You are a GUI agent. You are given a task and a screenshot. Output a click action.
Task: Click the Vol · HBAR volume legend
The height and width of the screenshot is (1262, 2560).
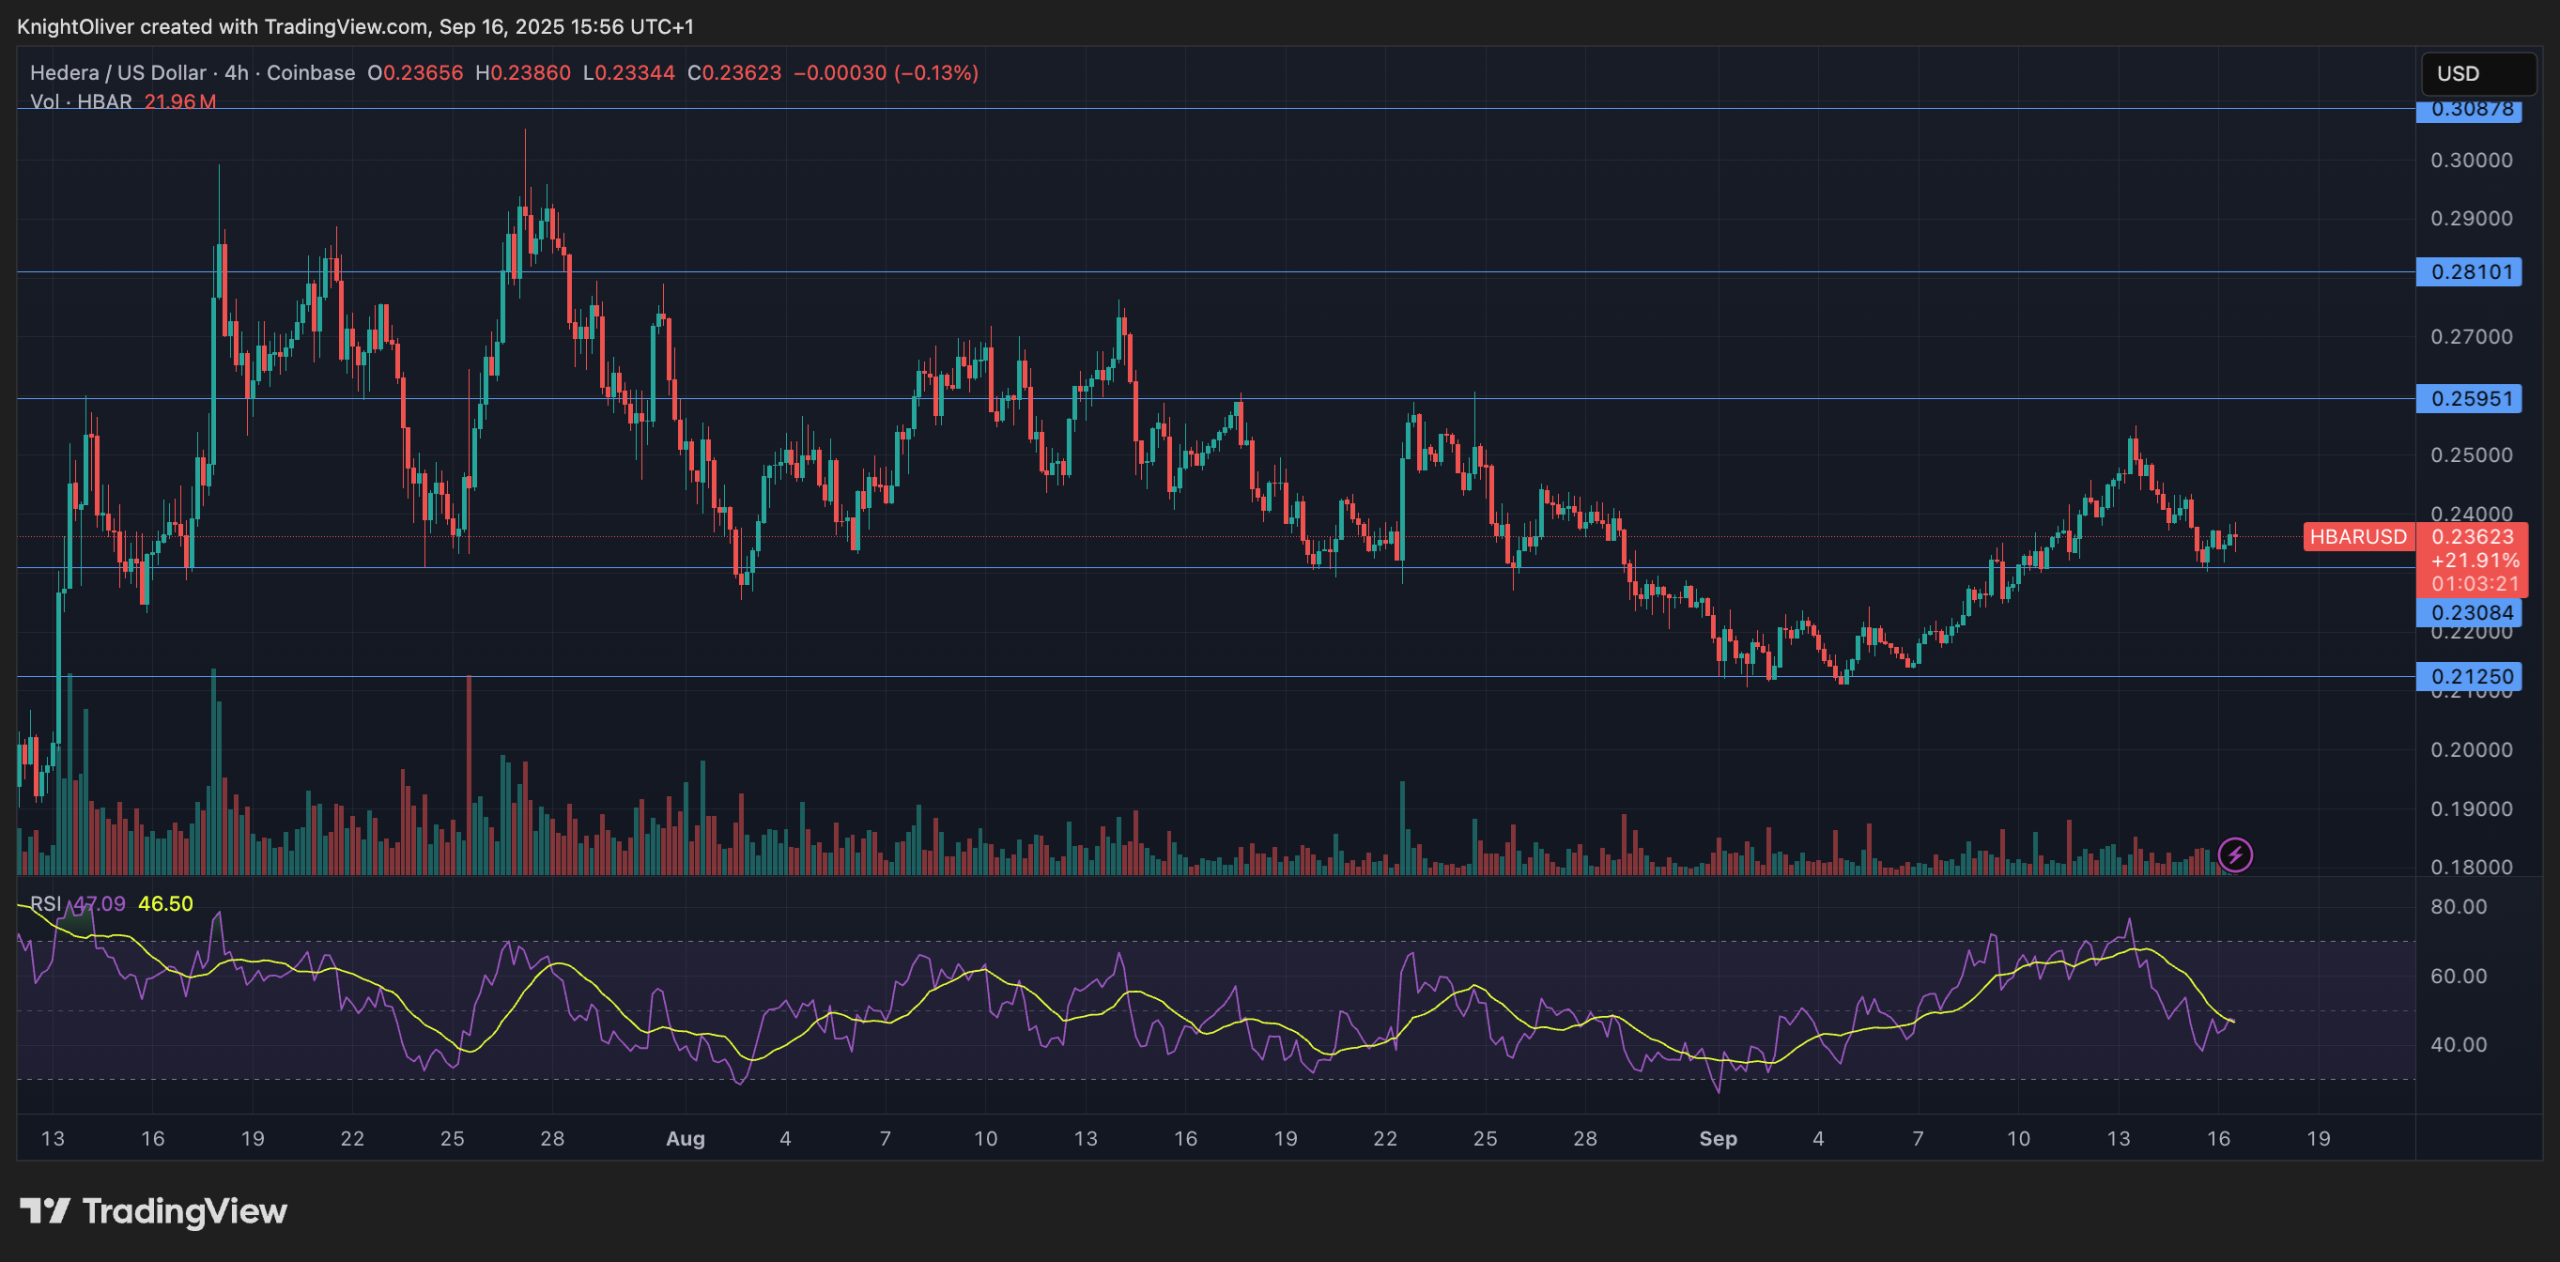[x=80, y=102]
